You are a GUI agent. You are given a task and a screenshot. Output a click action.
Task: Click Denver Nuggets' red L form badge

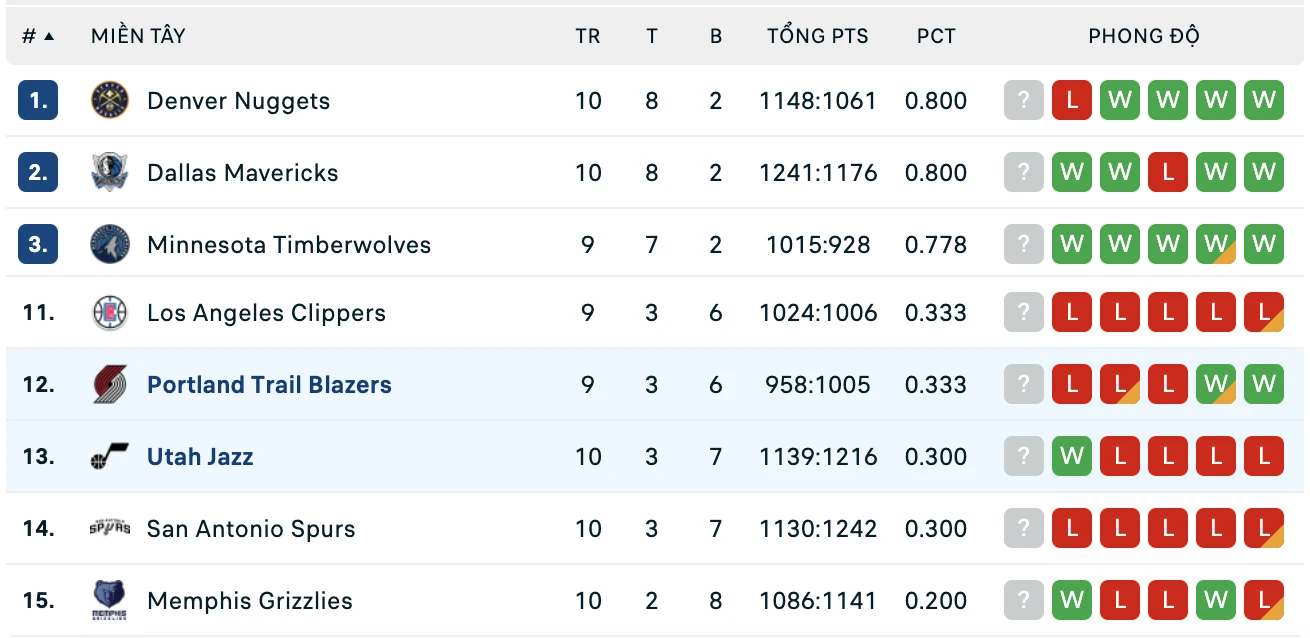[x=1072, y=101]
